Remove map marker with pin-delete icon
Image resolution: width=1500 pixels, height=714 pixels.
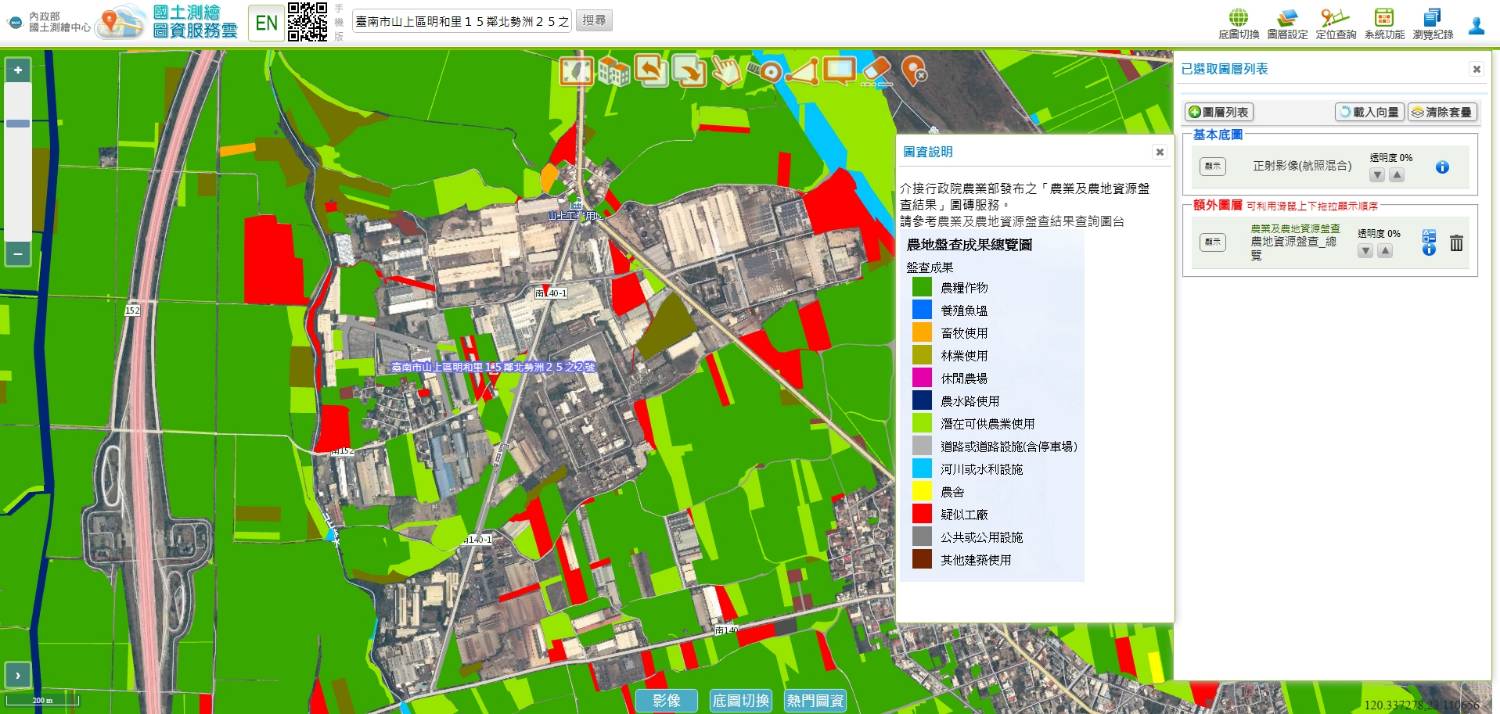pyautogui.click(x=913, y=71)
